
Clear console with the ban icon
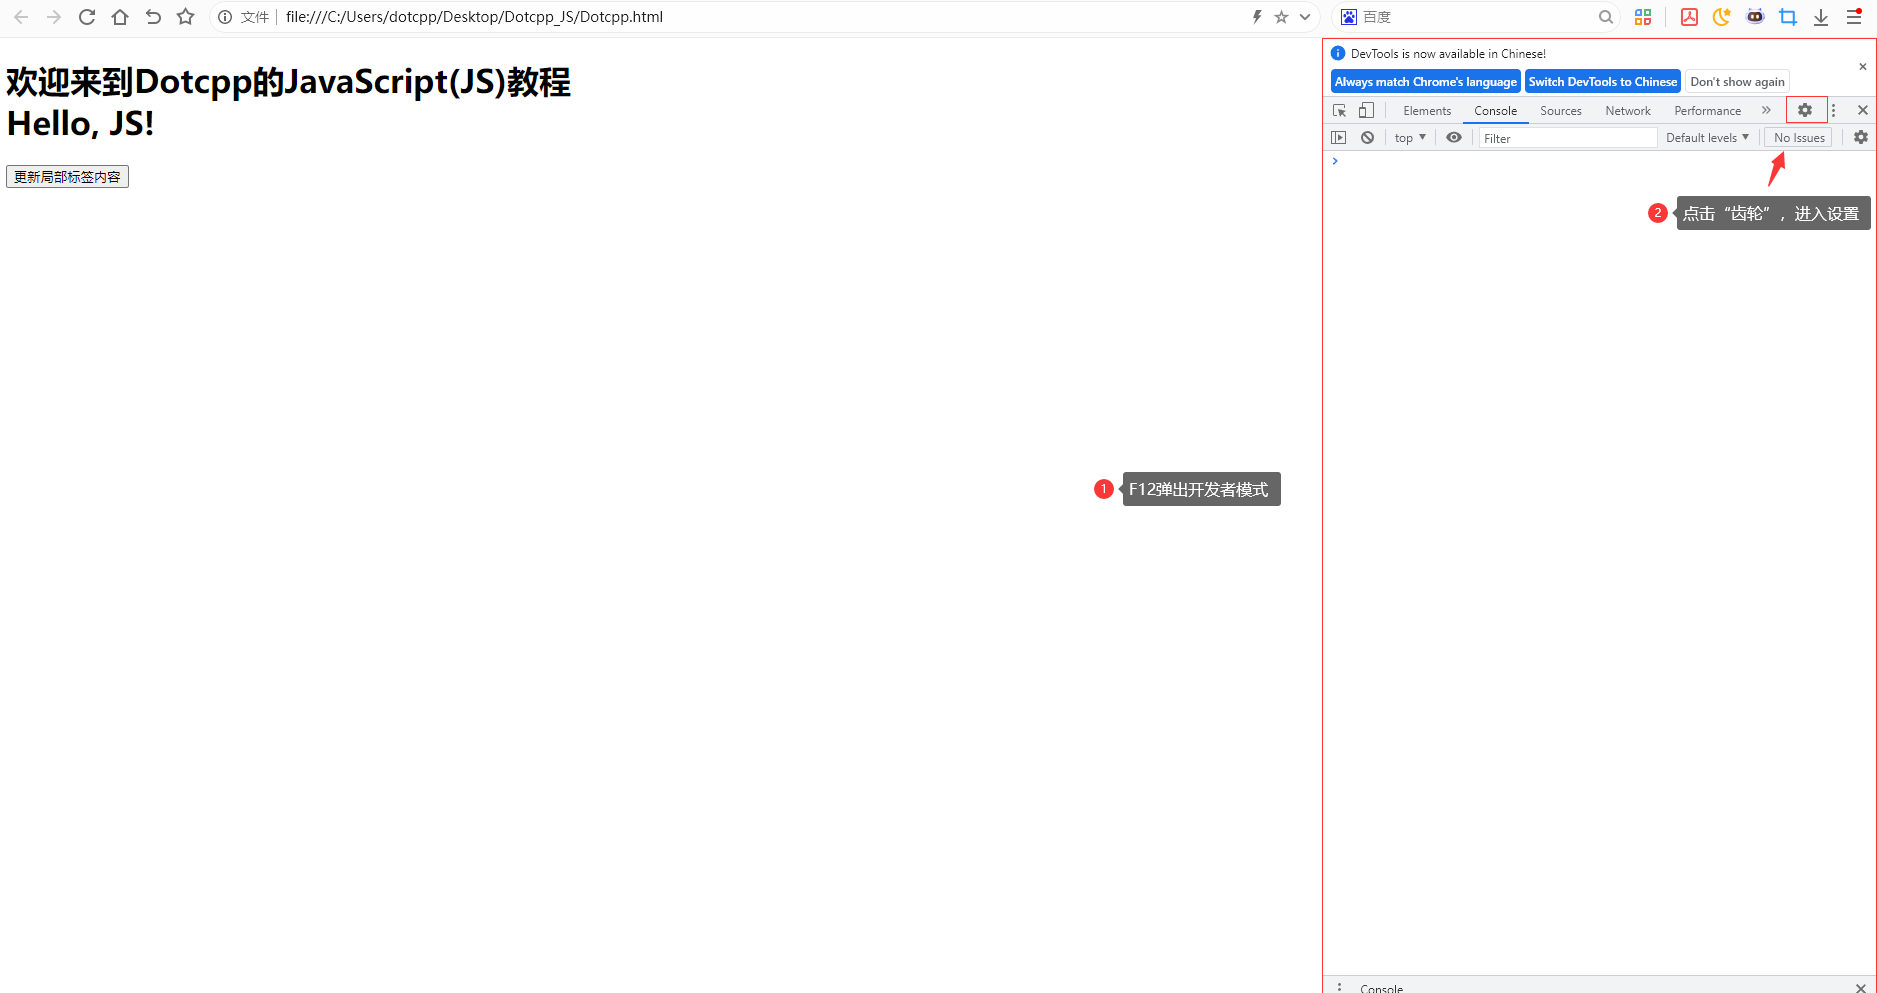tap(1367, 138)
